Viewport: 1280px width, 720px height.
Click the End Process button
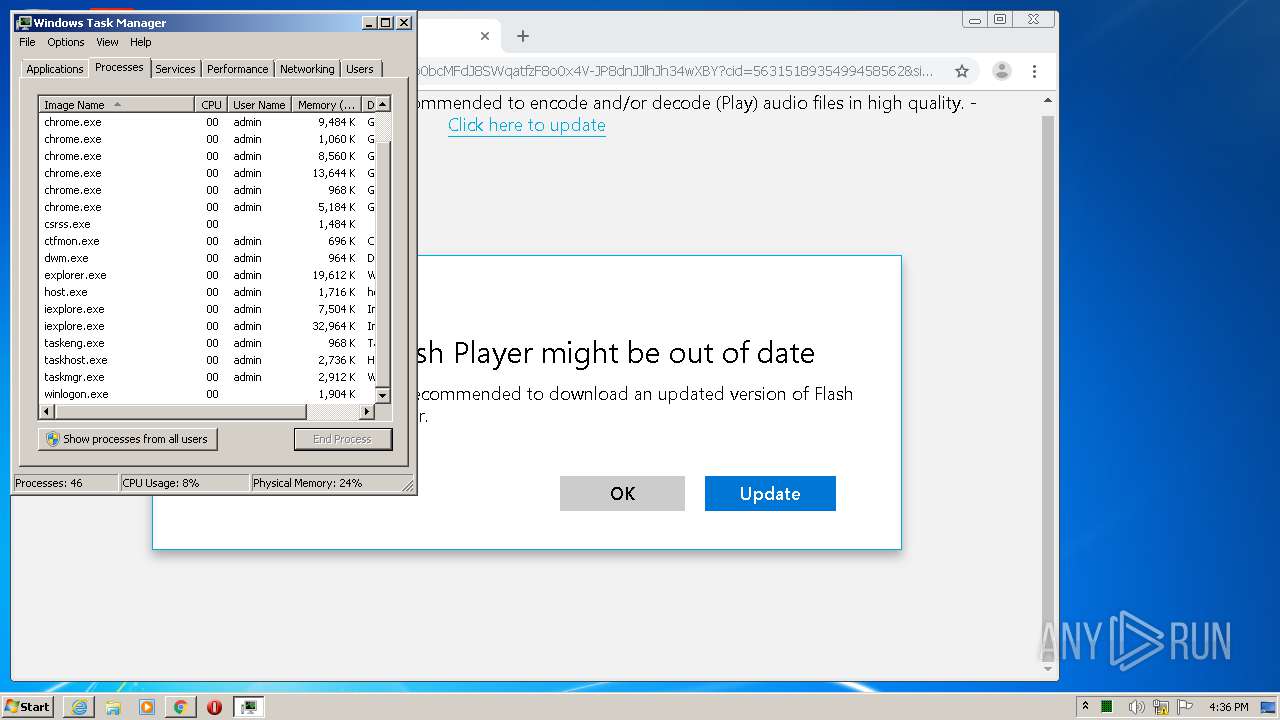pos(342,439)
